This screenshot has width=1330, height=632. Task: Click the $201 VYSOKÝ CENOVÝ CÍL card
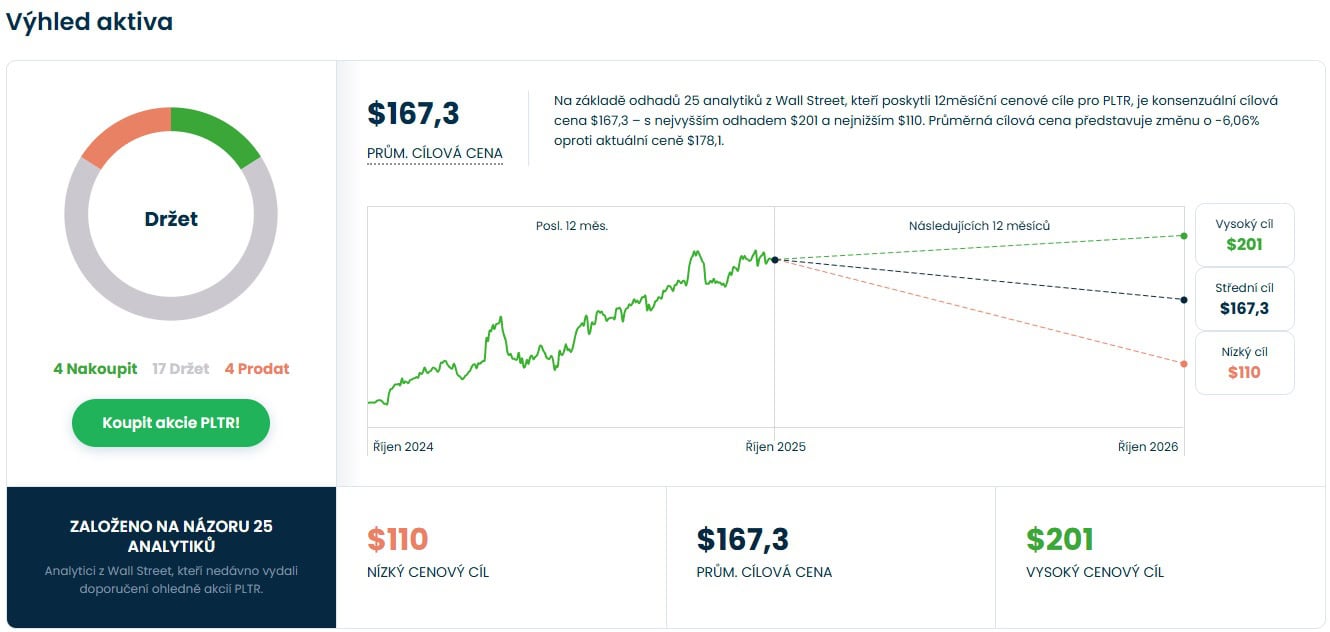coord(1160,556)
